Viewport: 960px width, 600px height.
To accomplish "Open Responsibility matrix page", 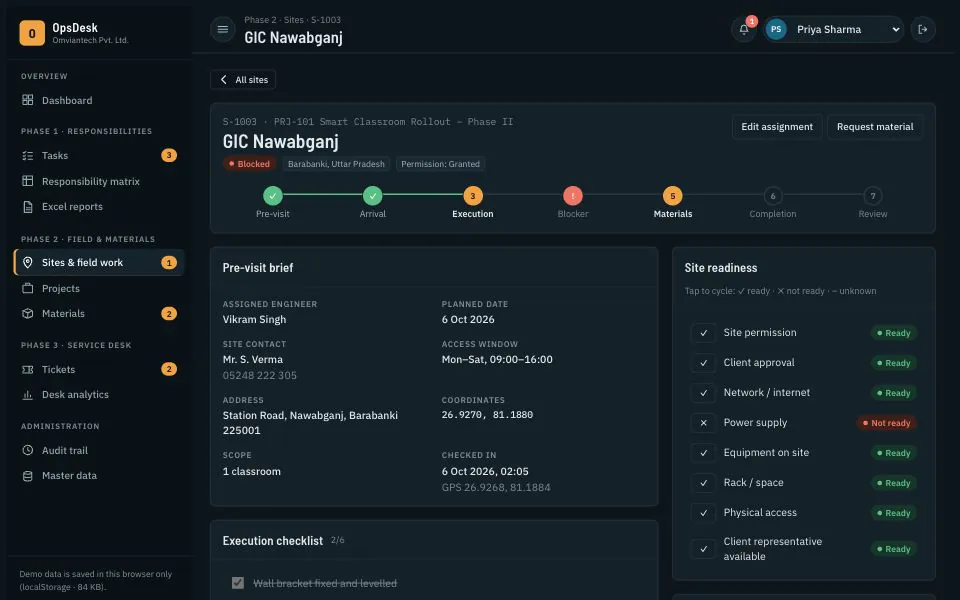I will click(99, 181).
